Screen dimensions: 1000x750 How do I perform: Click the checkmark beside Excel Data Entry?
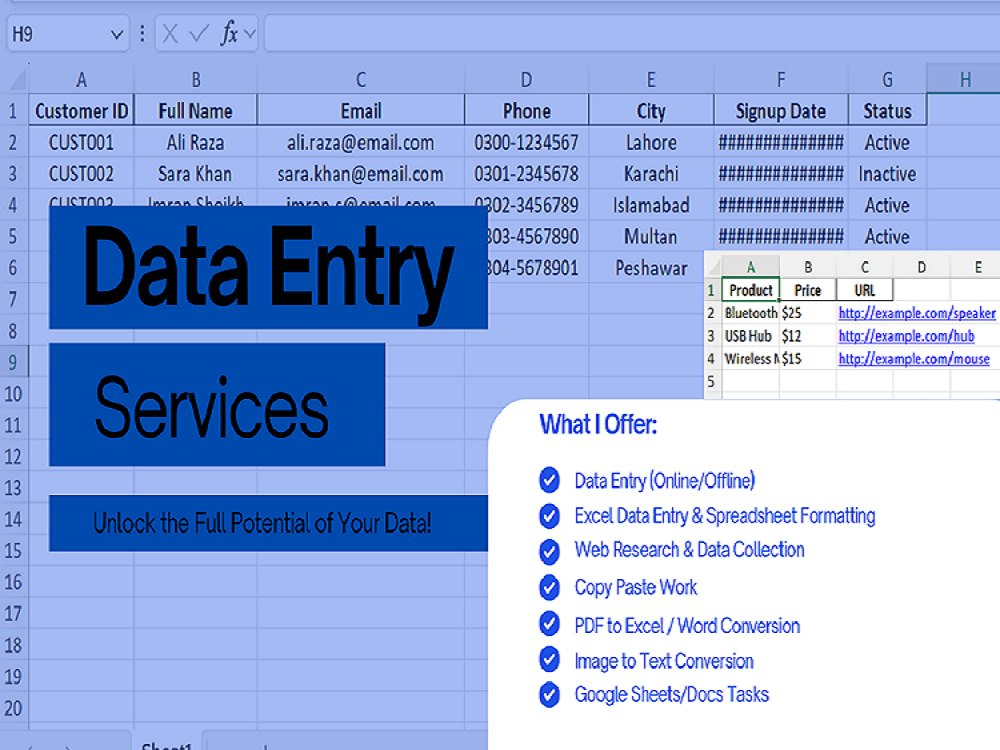pos(549,515)
